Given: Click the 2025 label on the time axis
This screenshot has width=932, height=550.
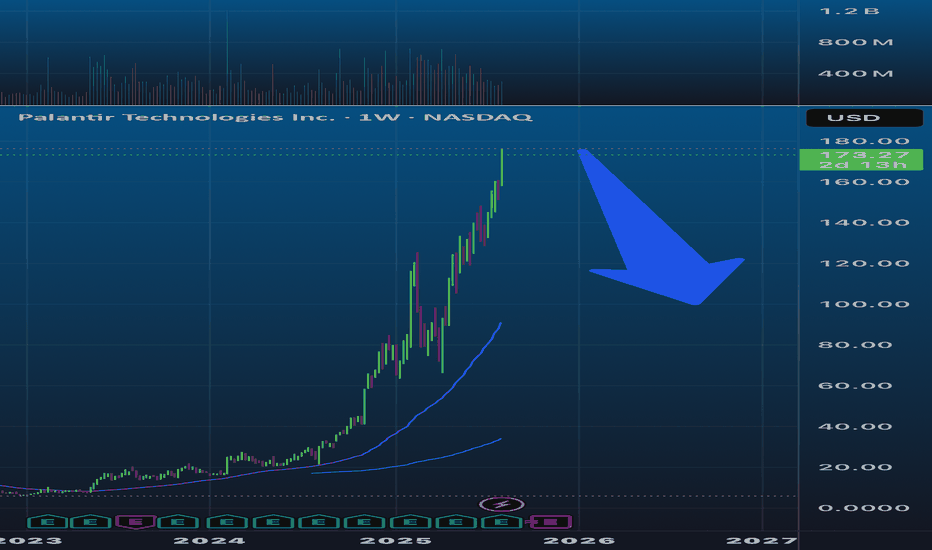Looking at the screenshot, I should (x=396, y=540).
